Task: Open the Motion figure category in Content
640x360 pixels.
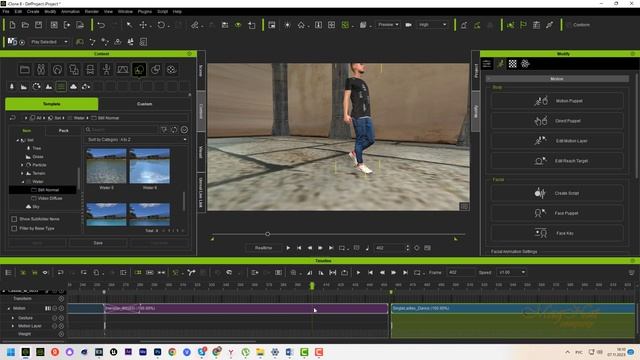Action: [x=106, y=69]
